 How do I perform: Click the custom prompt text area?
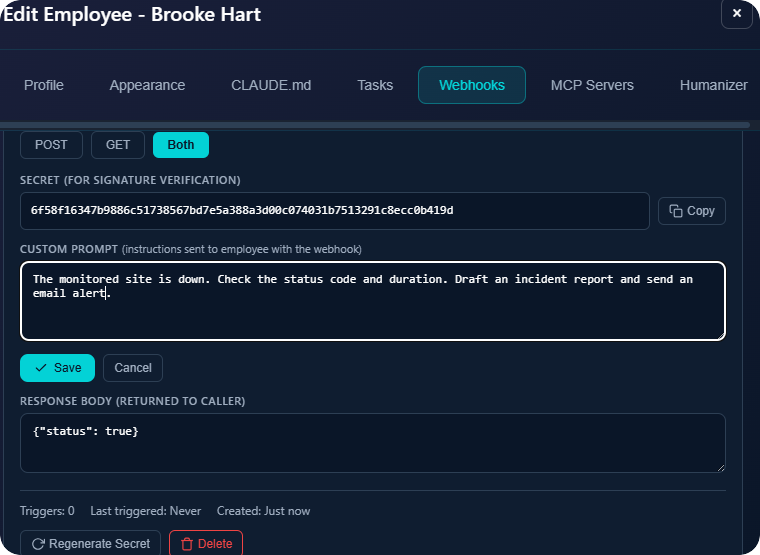tap(373, 301)
